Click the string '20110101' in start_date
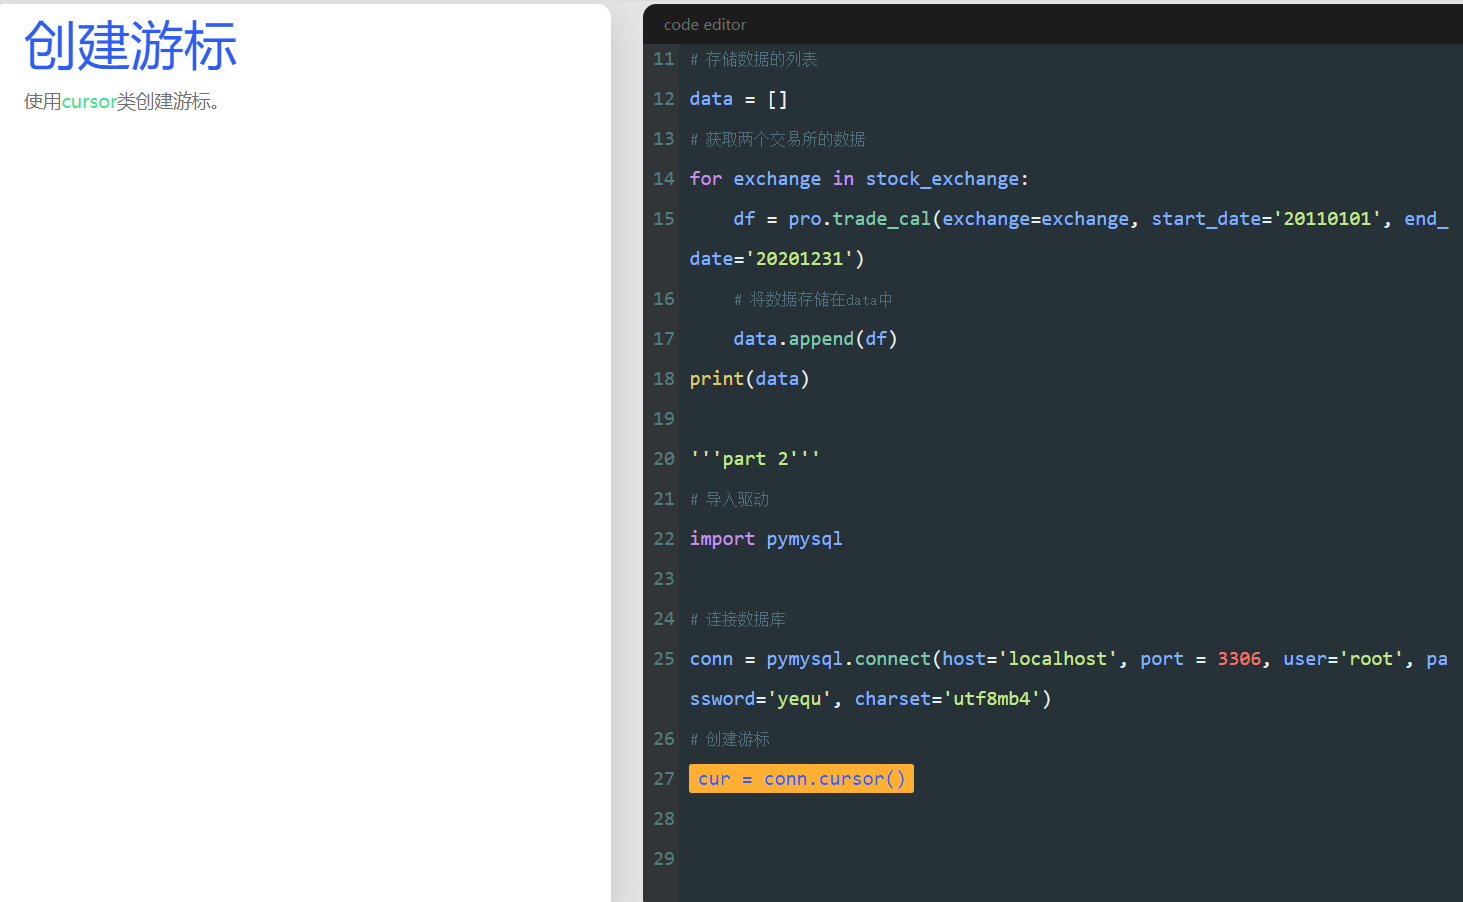This screenshot has width=1463, height=902. 1327,219
